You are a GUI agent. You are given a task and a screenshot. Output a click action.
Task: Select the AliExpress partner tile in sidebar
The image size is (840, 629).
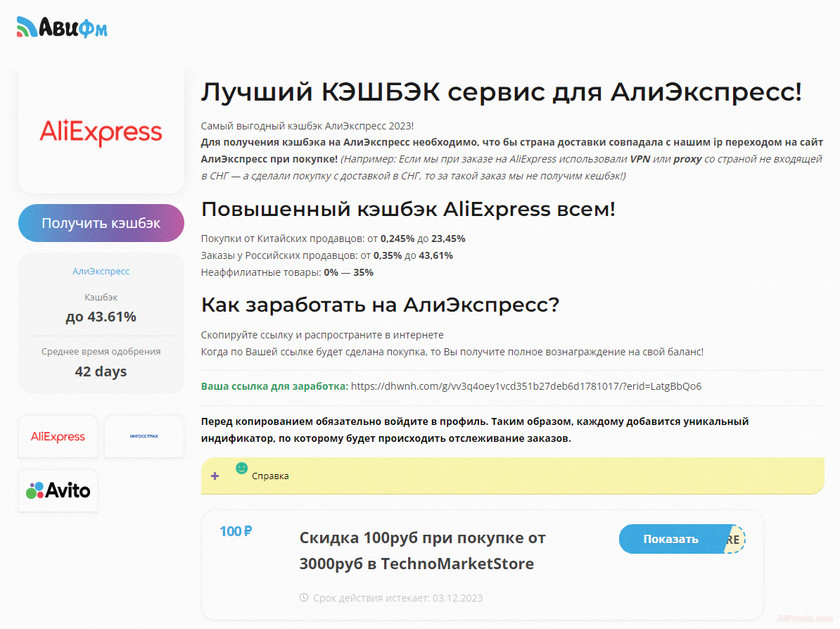pos(57,437)
